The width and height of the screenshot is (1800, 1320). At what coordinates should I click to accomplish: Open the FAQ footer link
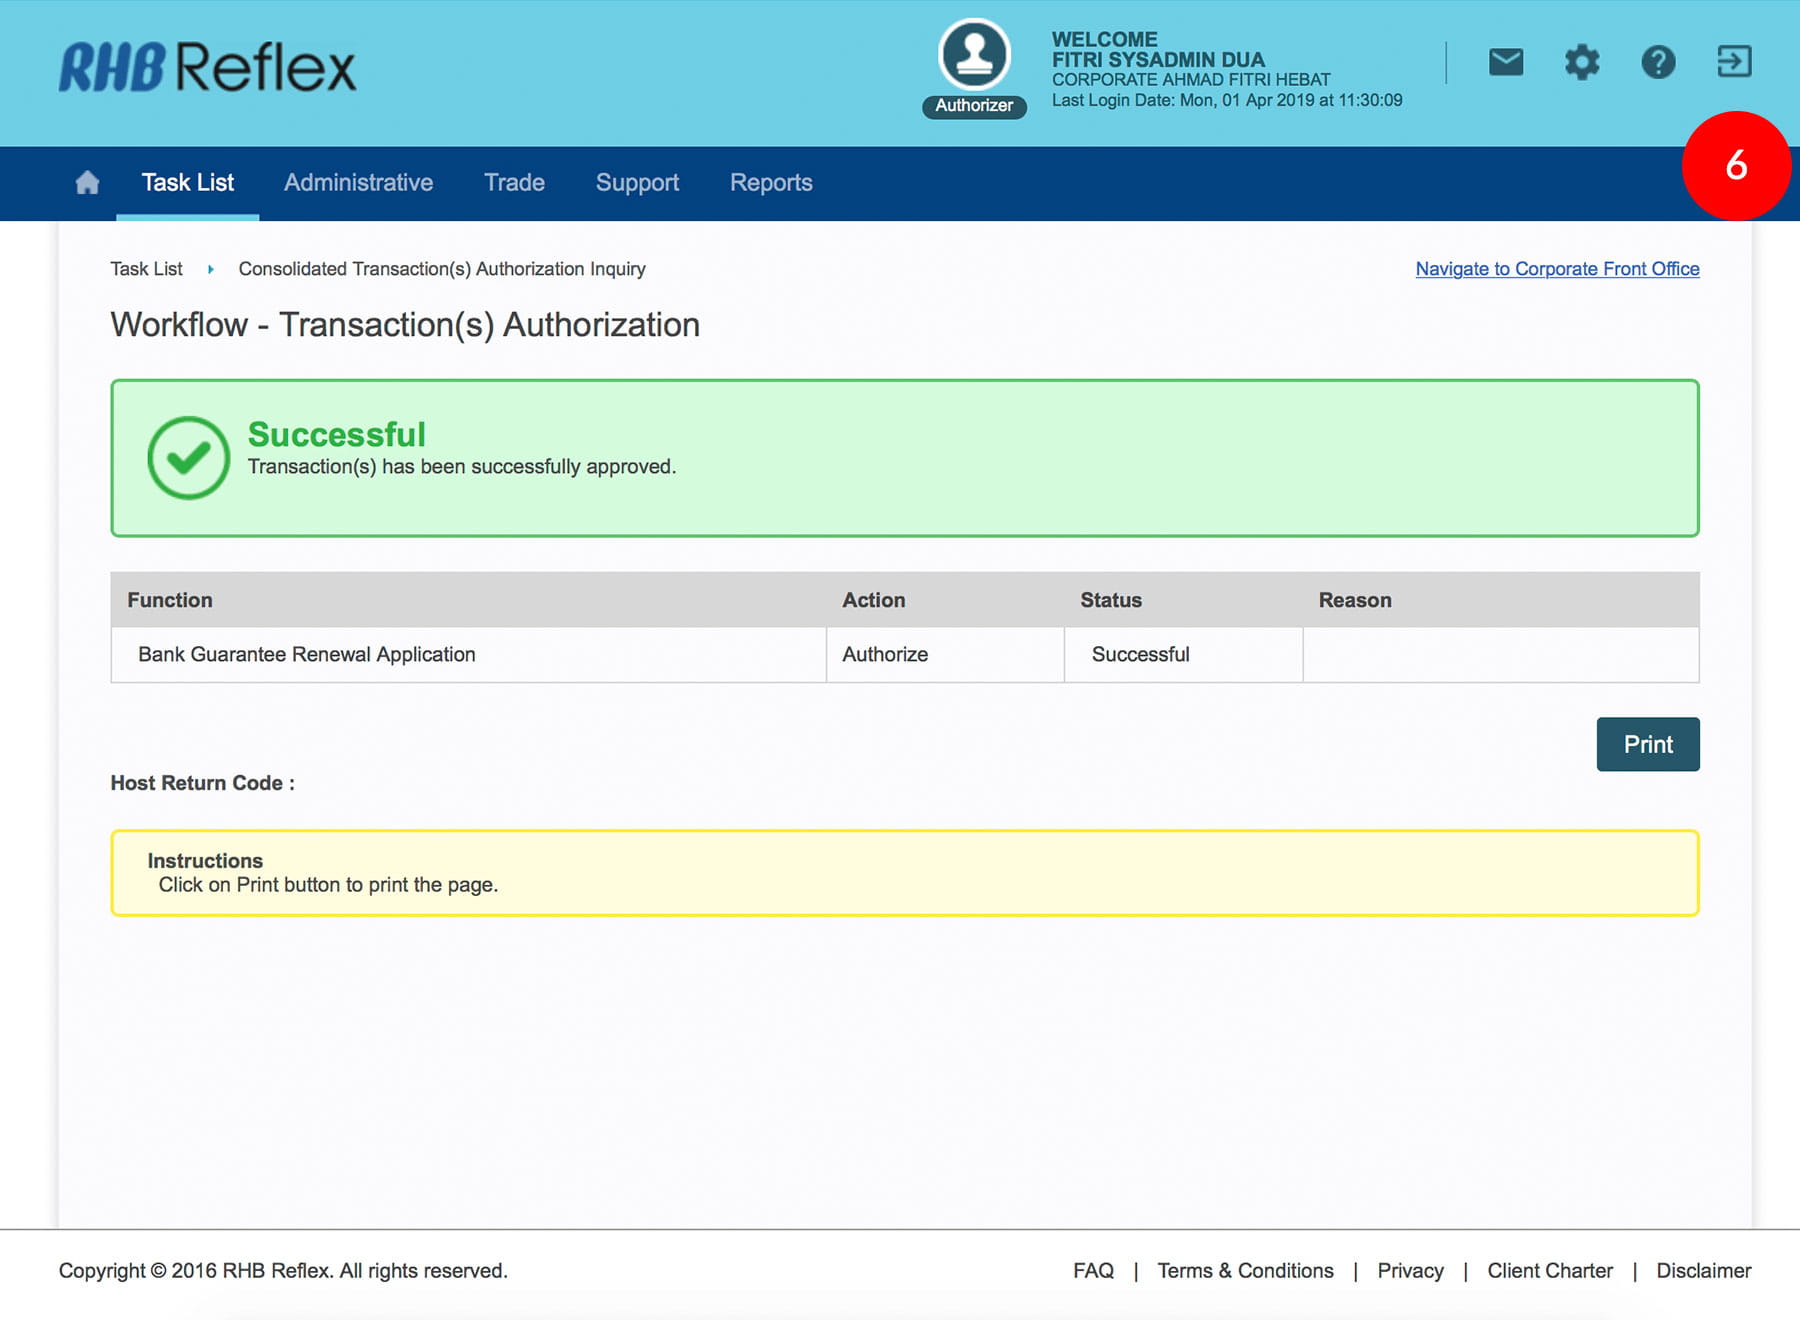click(x=1093, y=1270)
